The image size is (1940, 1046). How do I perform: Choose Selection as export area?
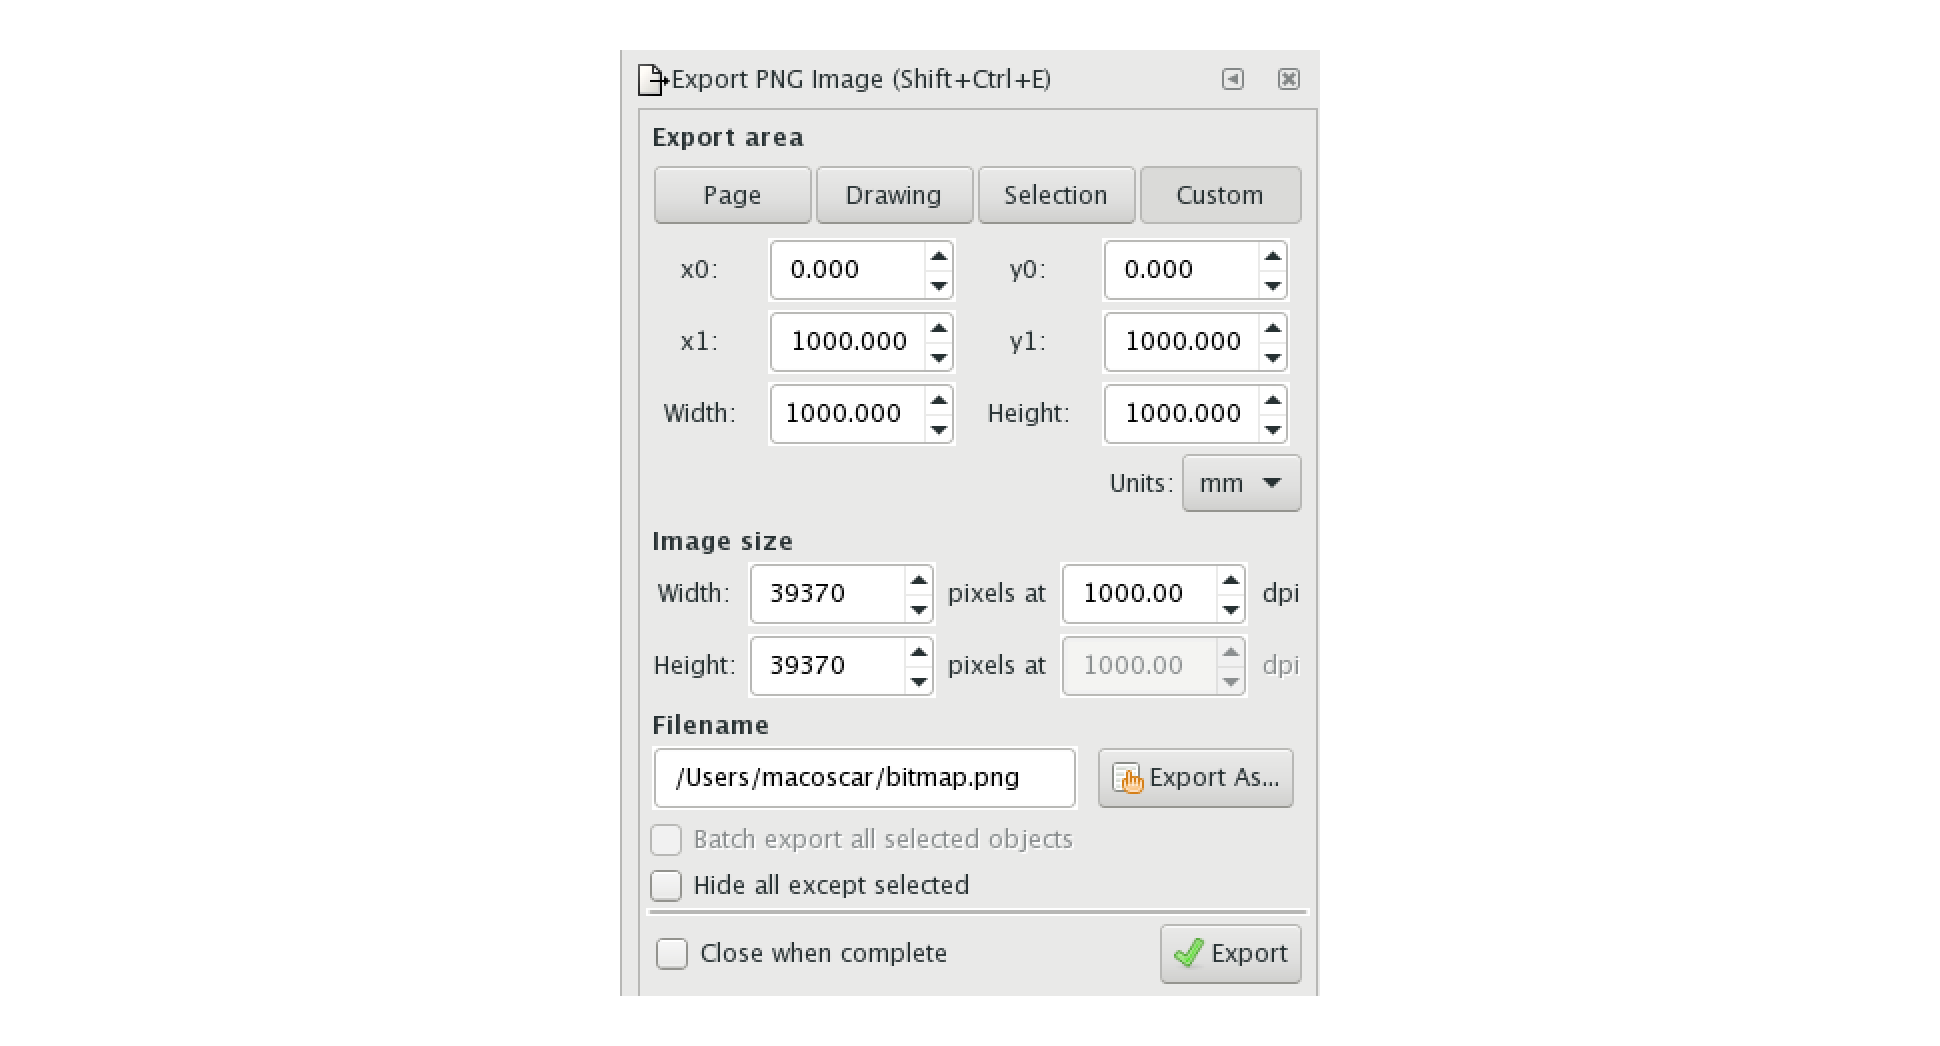(x=1056, y=195)
